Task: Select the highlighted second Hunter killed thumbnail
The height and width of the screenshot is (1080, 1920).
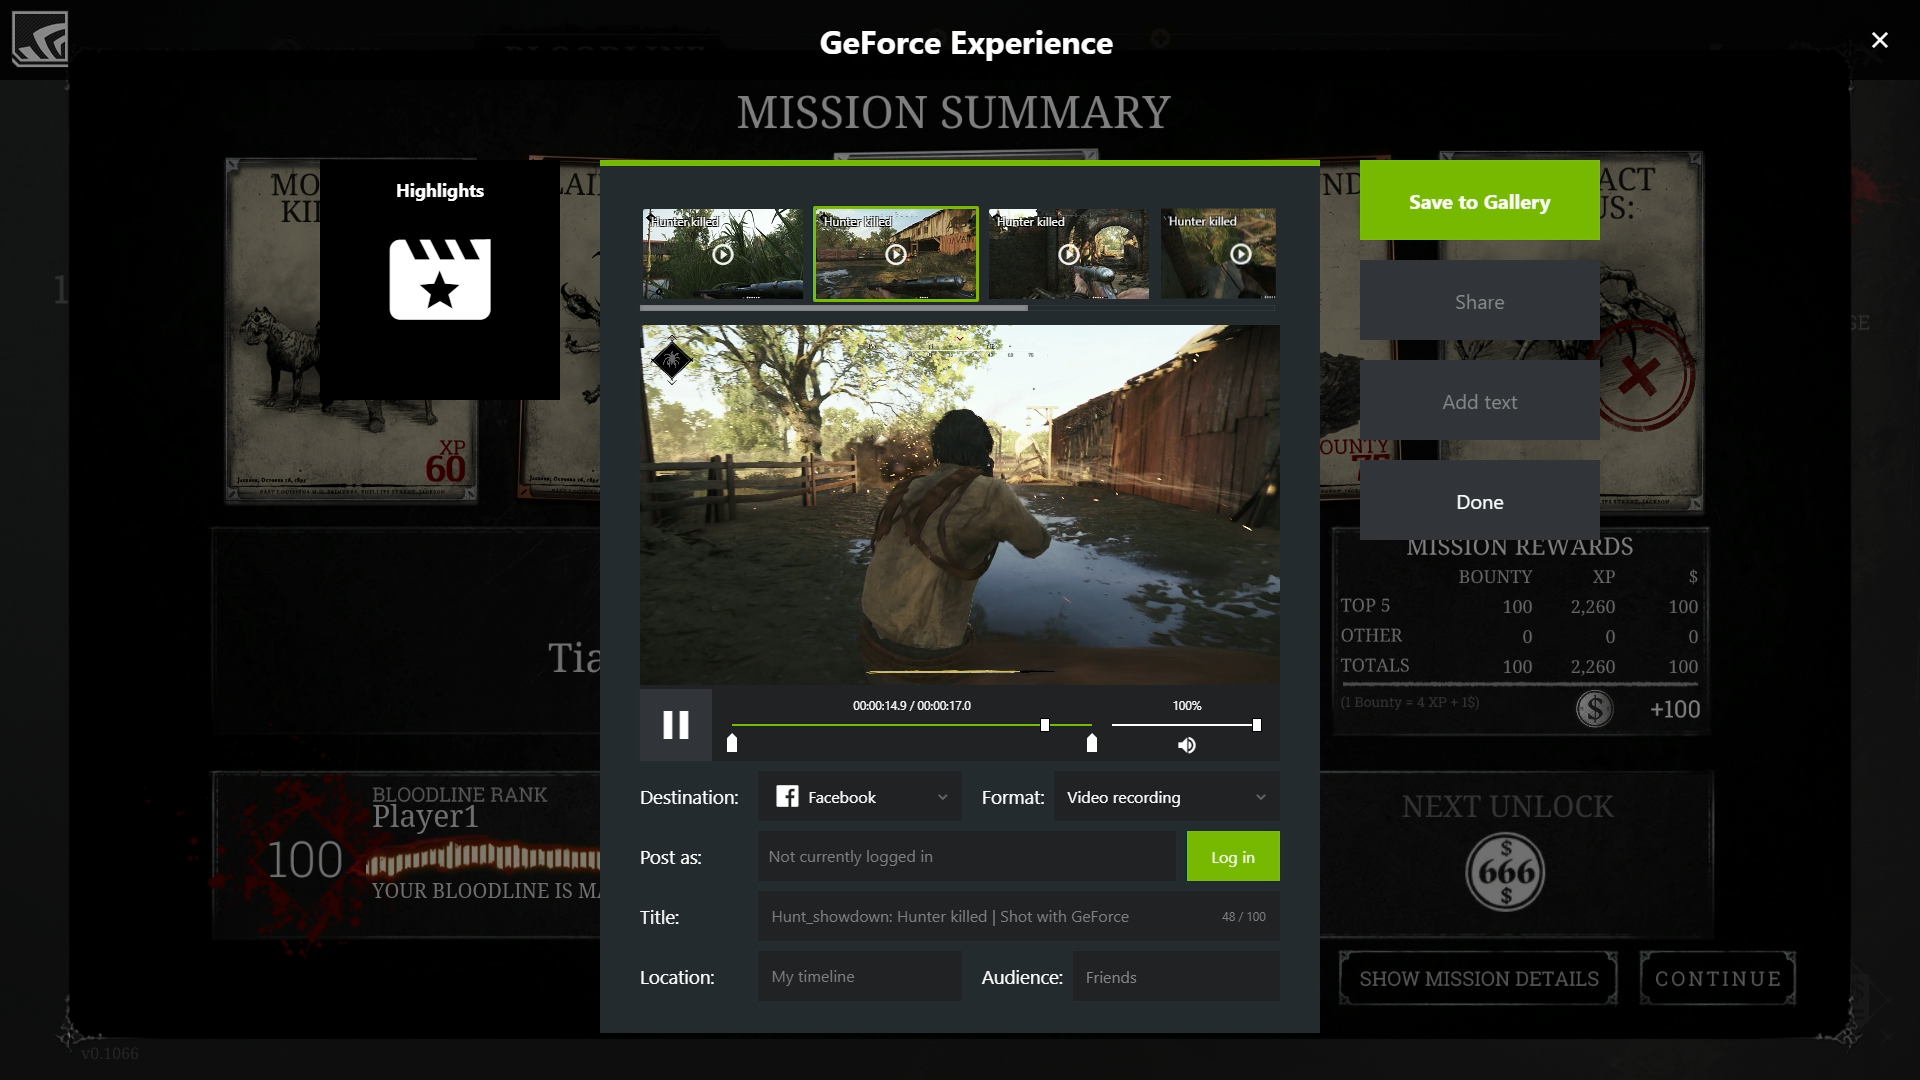Action: click(x=895, y=254)
